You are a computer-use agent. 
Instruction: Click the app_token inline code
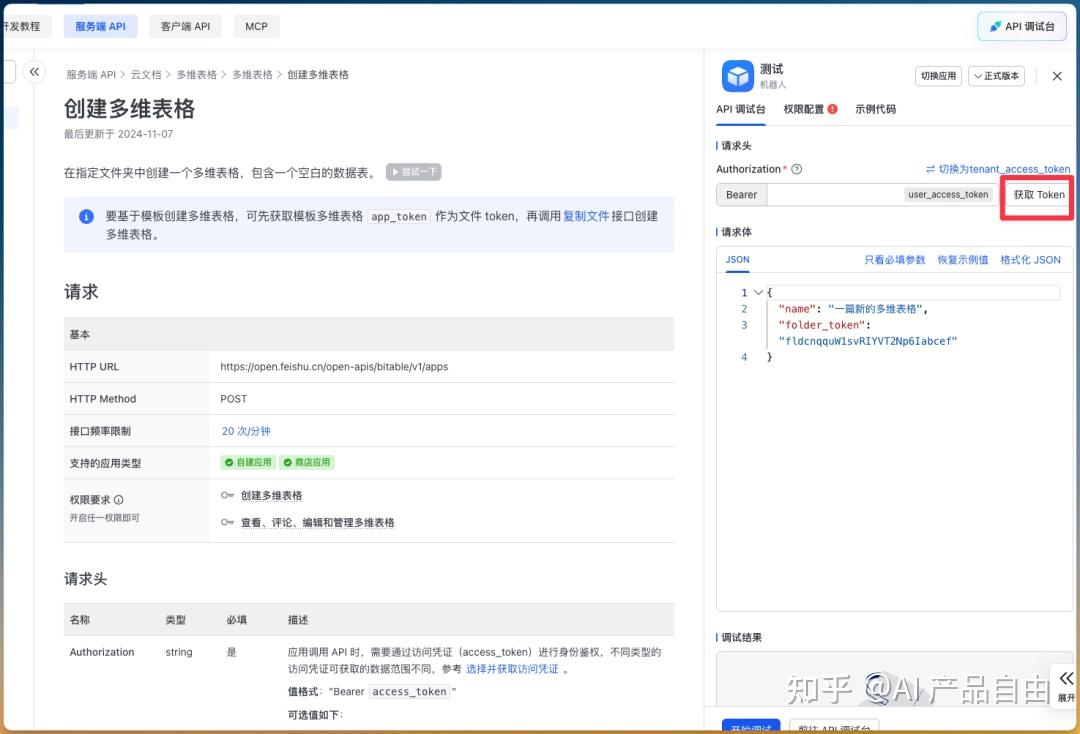(399, 217)
